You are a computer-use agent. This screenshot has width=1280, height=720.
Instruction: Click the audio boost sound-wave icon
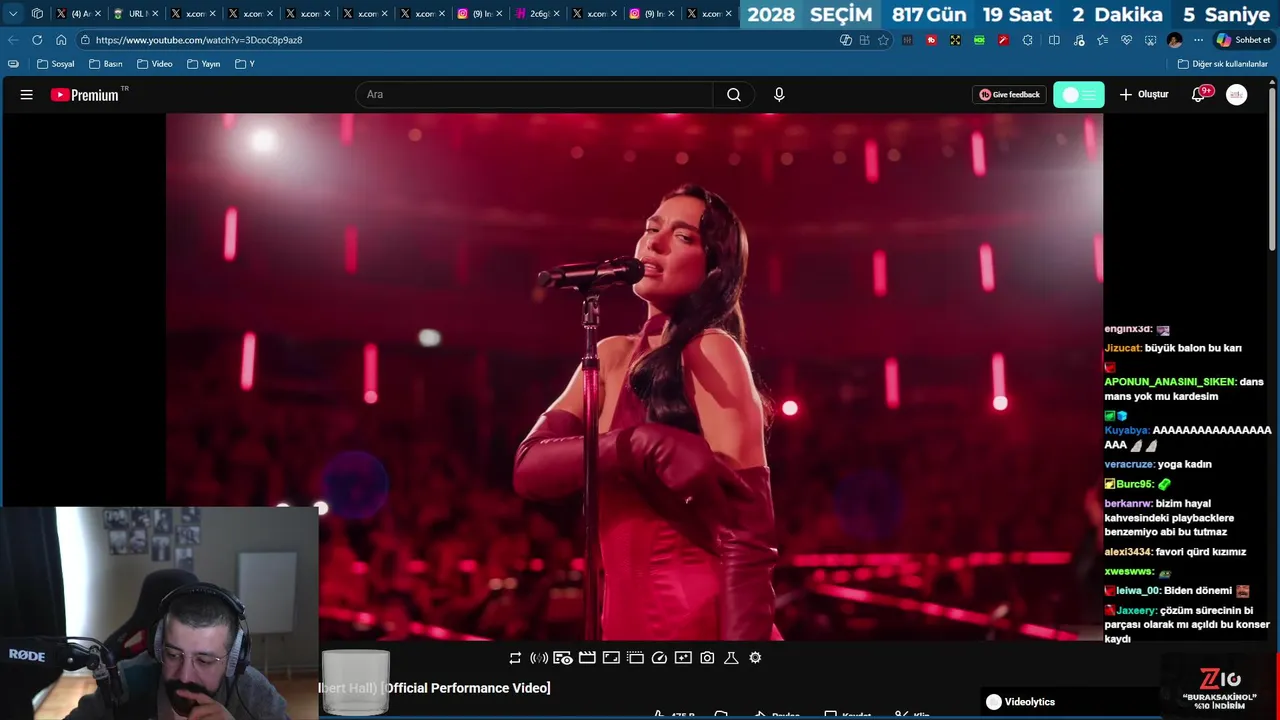(x=539, y=658)
